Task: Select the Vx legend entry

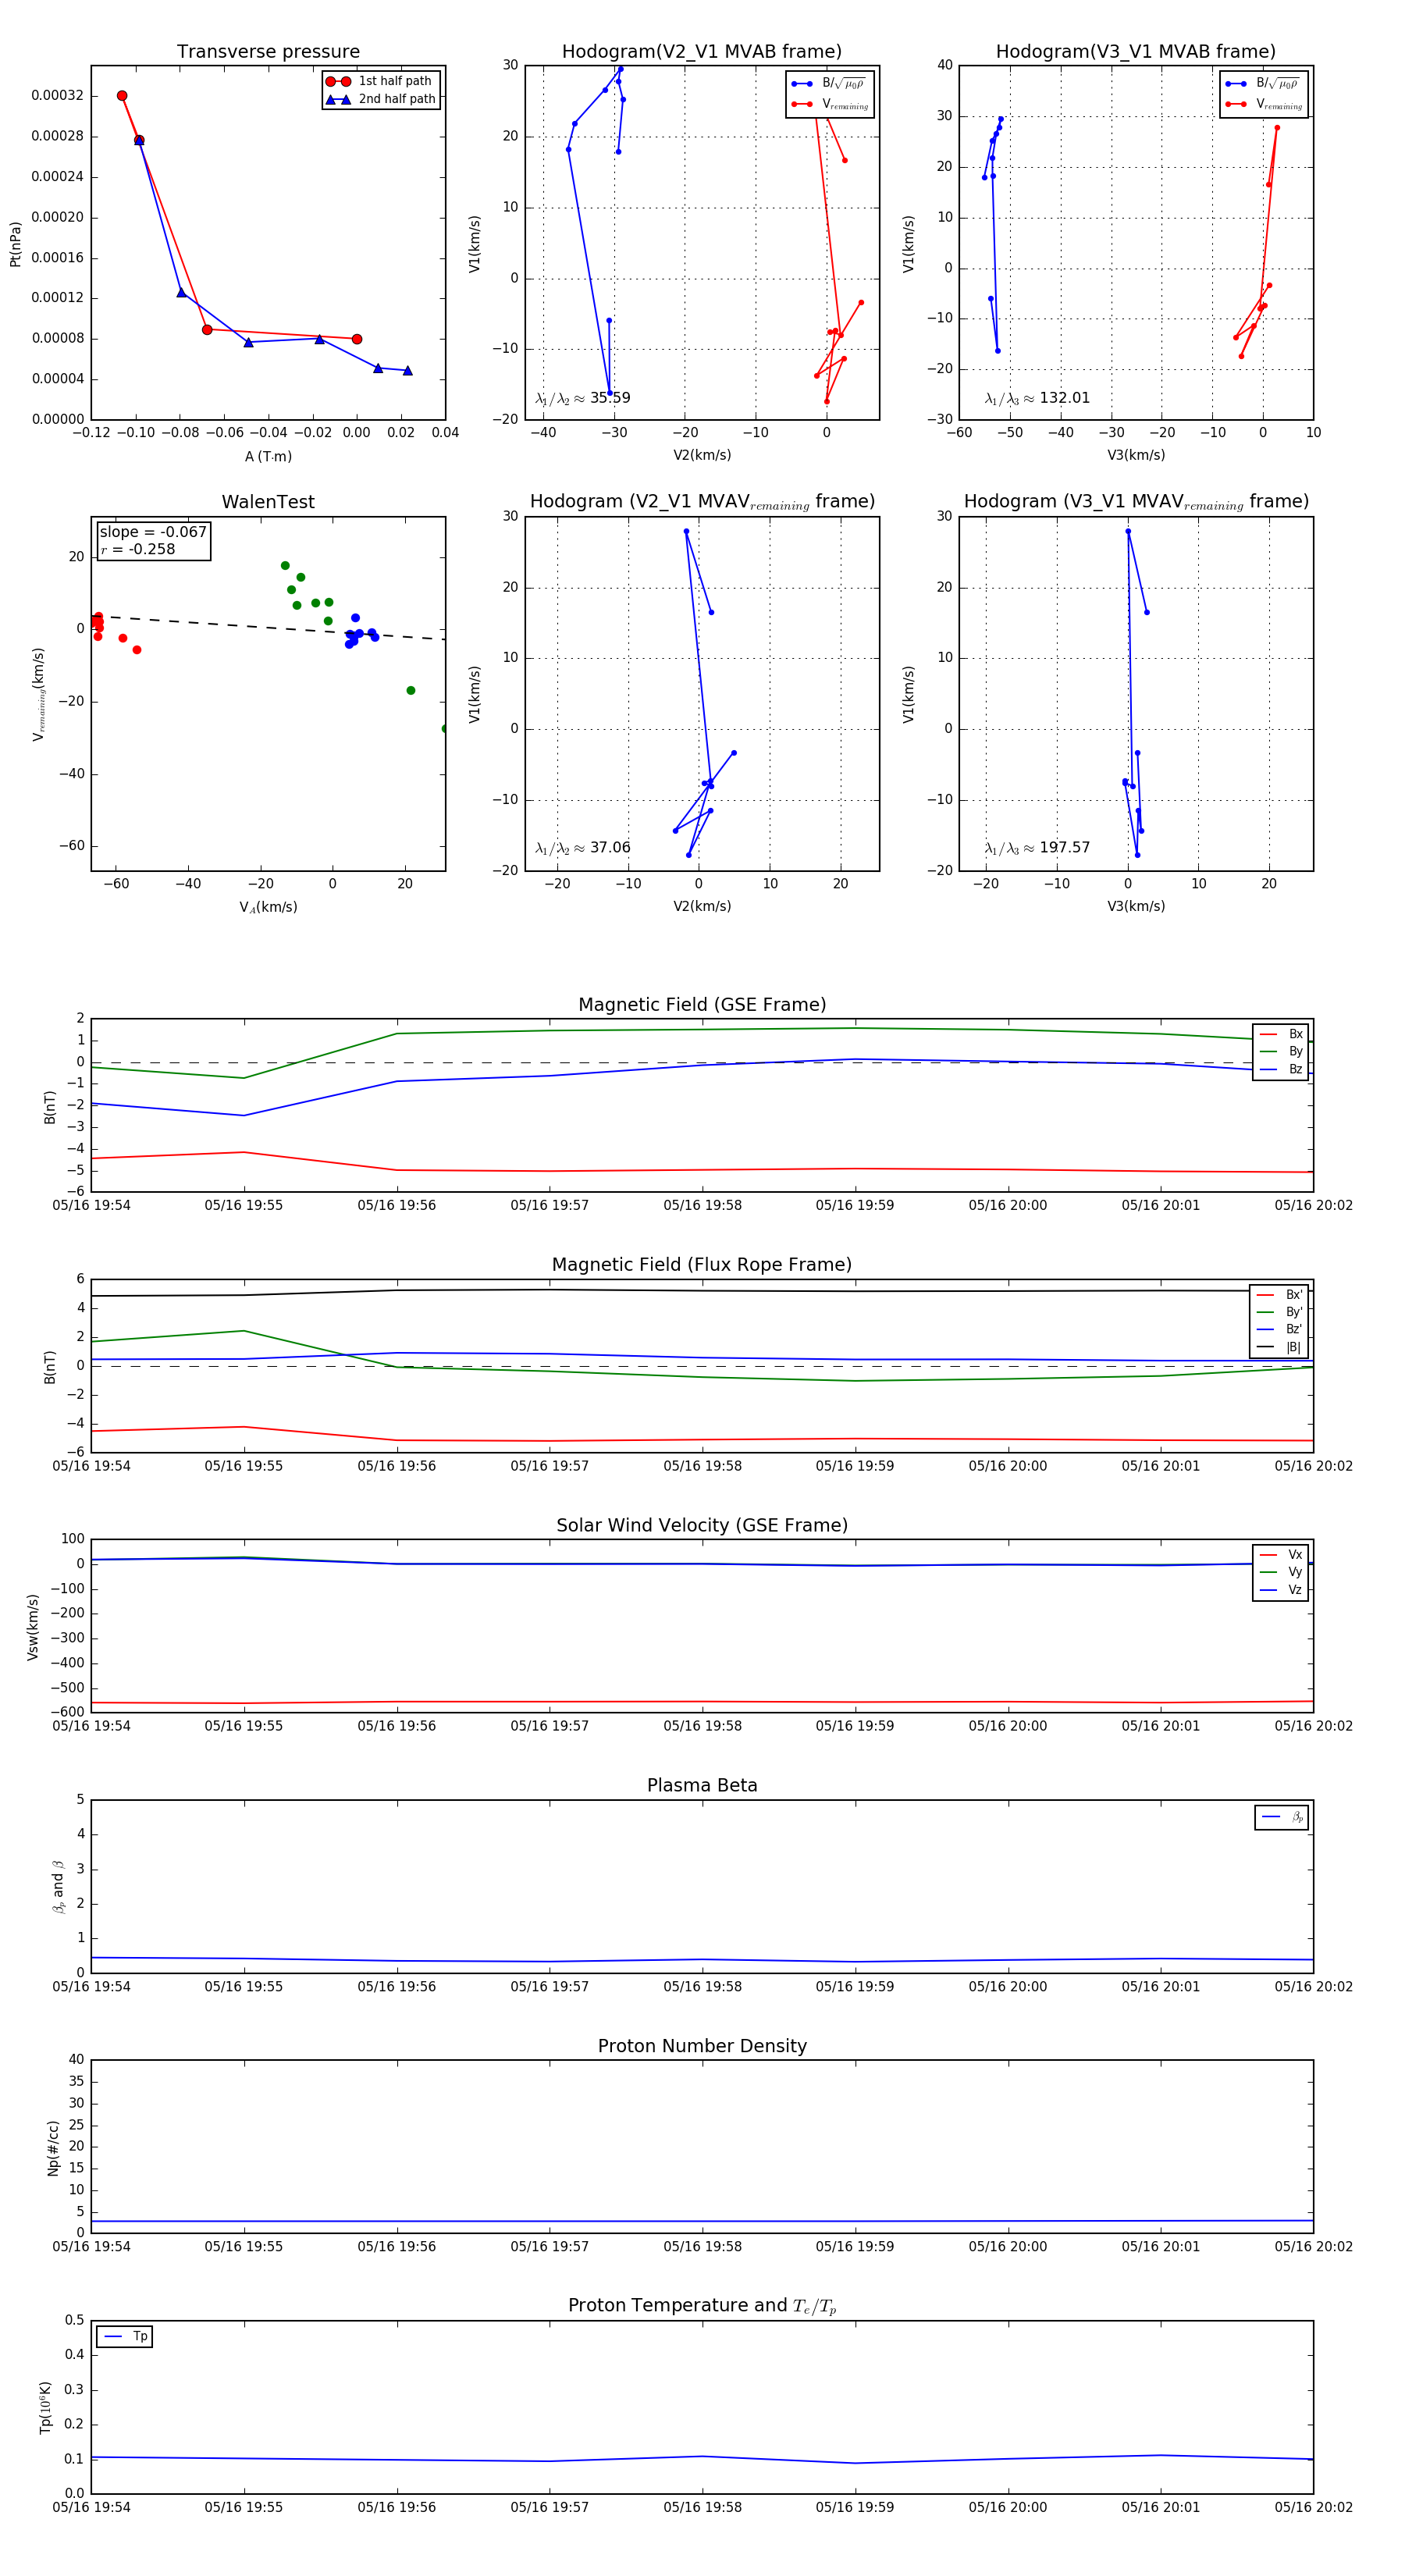Action: 1281,1555
